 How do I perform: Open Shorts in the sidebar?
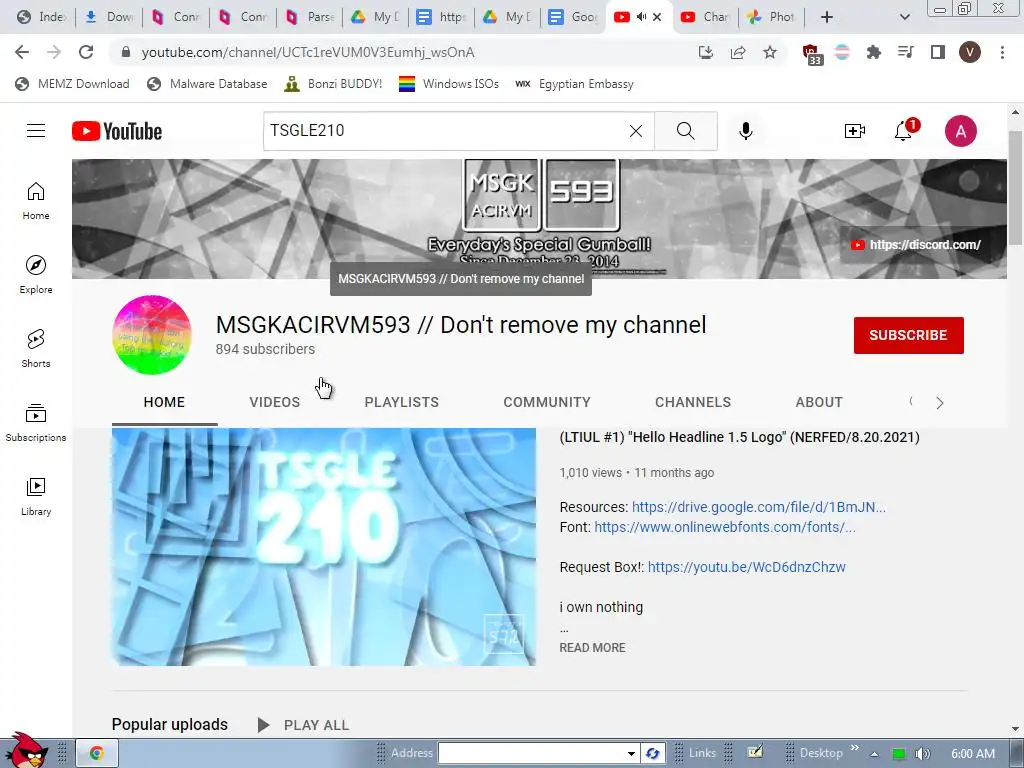coord(36,348)
